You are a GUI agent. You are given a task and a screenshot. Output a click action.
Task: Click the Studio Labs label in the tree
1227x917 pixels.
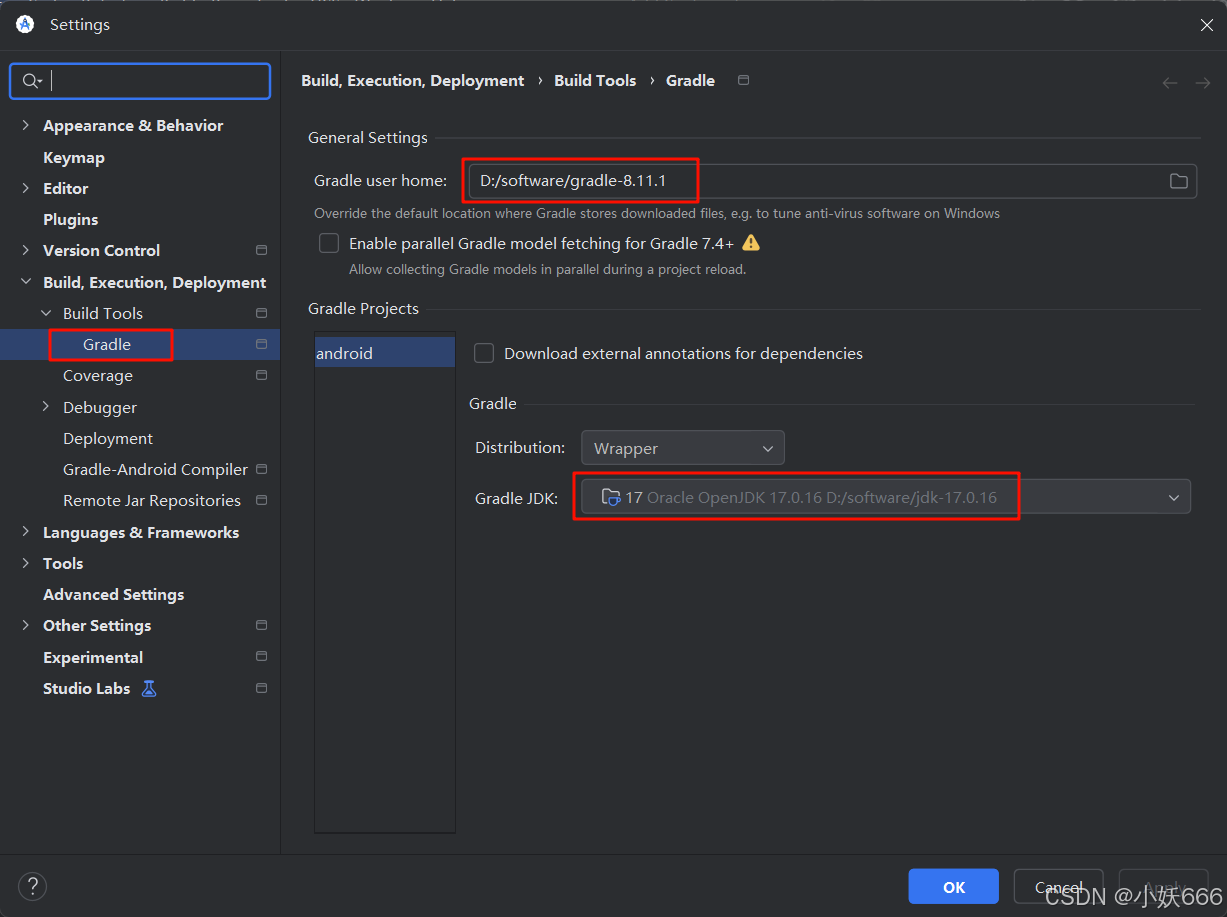[87, 688]
